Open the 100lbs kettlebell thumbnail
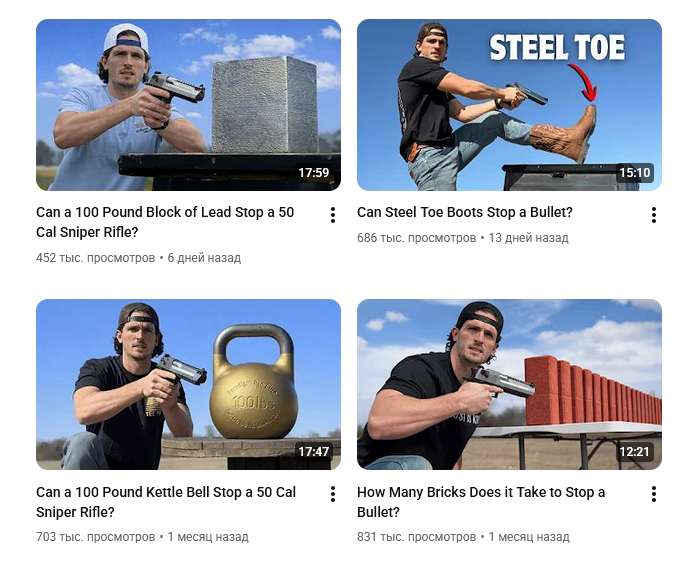 point(188,384)
